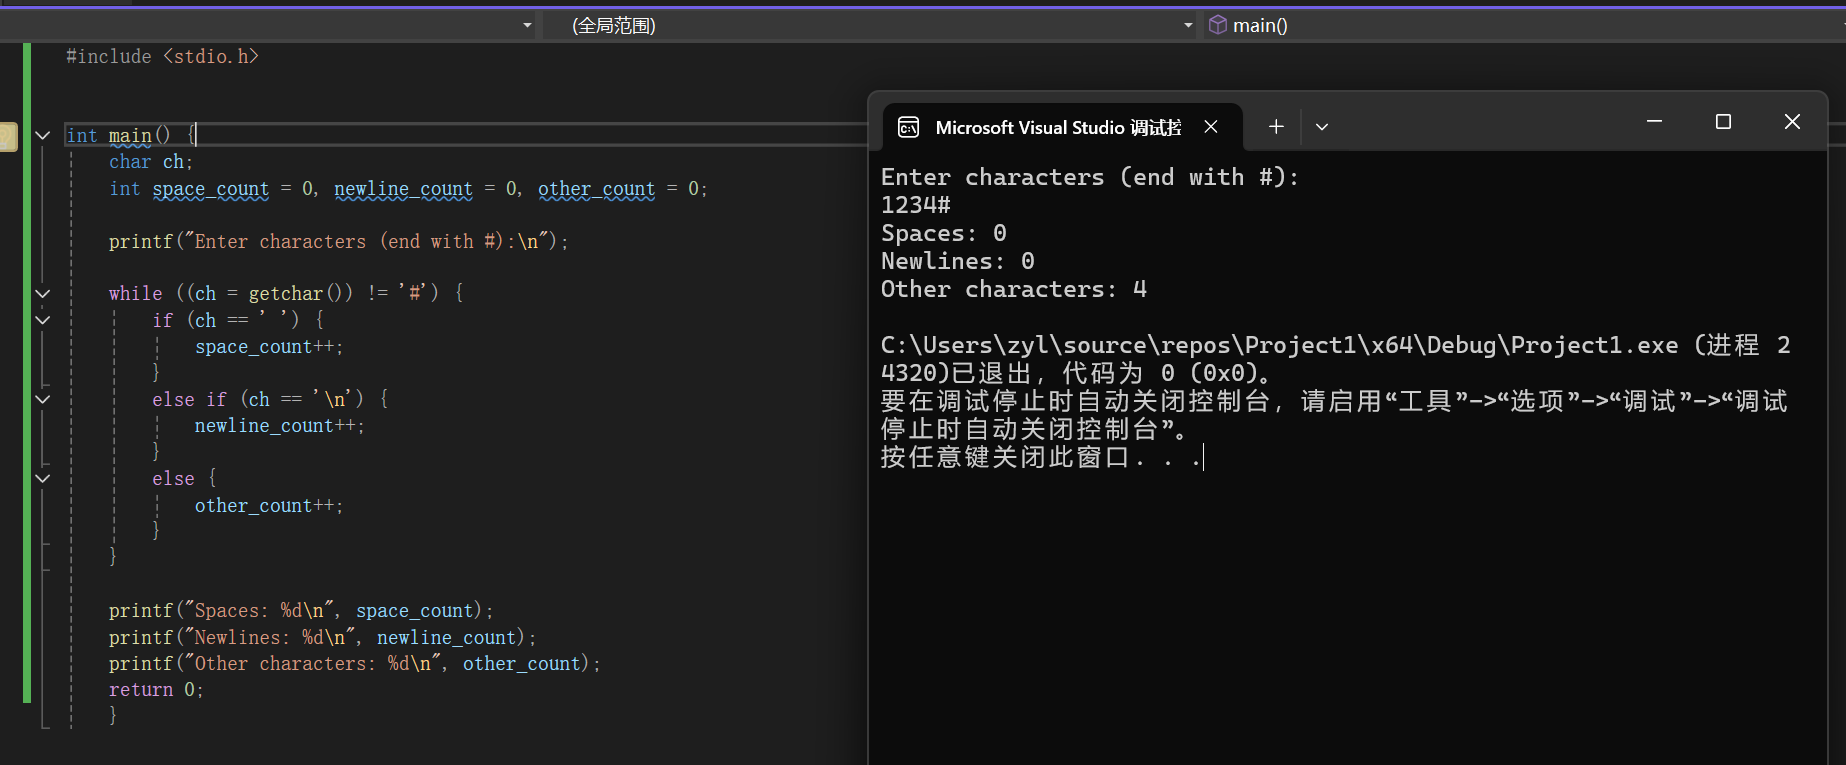
Task: Click the space_count++ statement
Action: (269, 347)
